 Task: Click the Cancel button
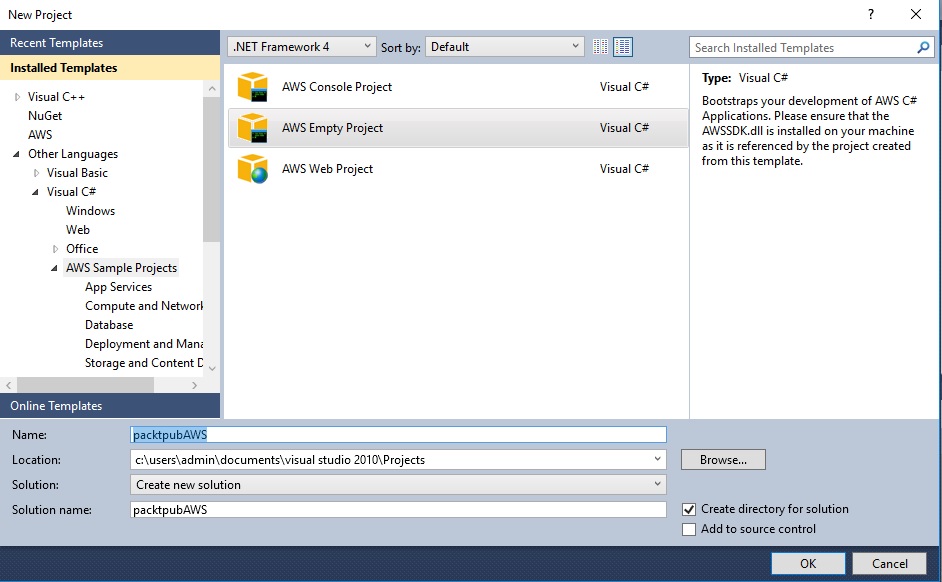890,563
